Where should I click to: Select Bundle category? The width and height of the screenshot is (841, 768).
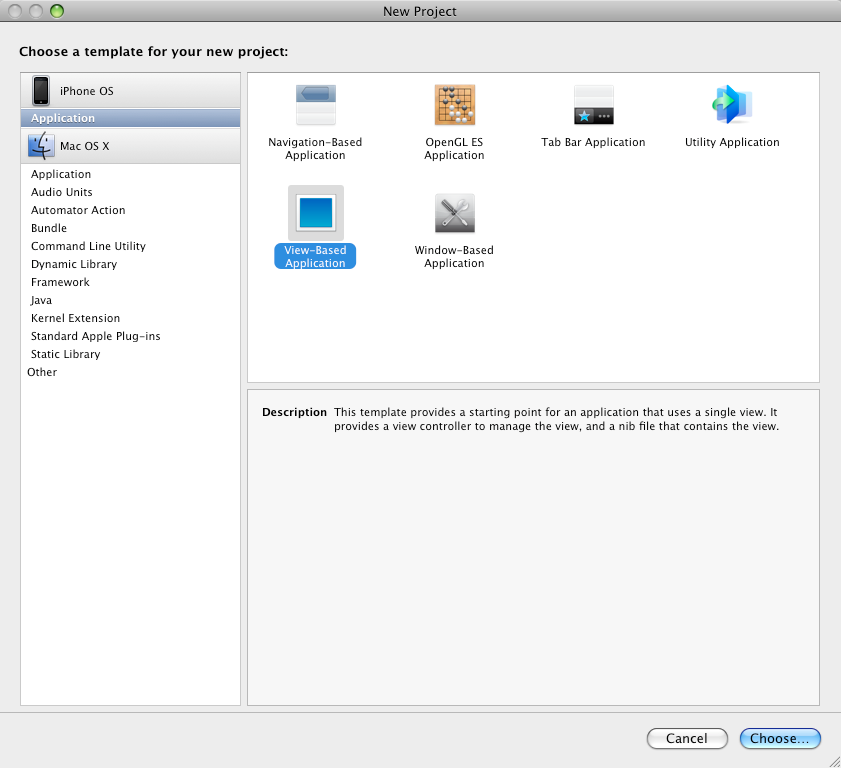coord(130,228)
